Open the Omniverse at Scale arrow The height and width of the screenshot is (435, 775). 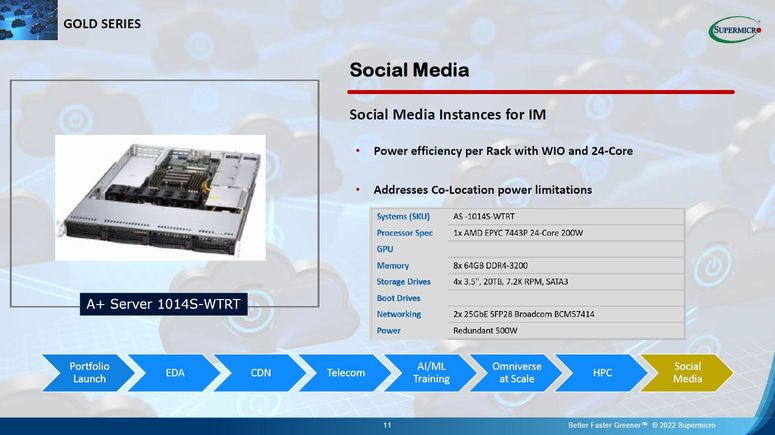click(517, 373)
